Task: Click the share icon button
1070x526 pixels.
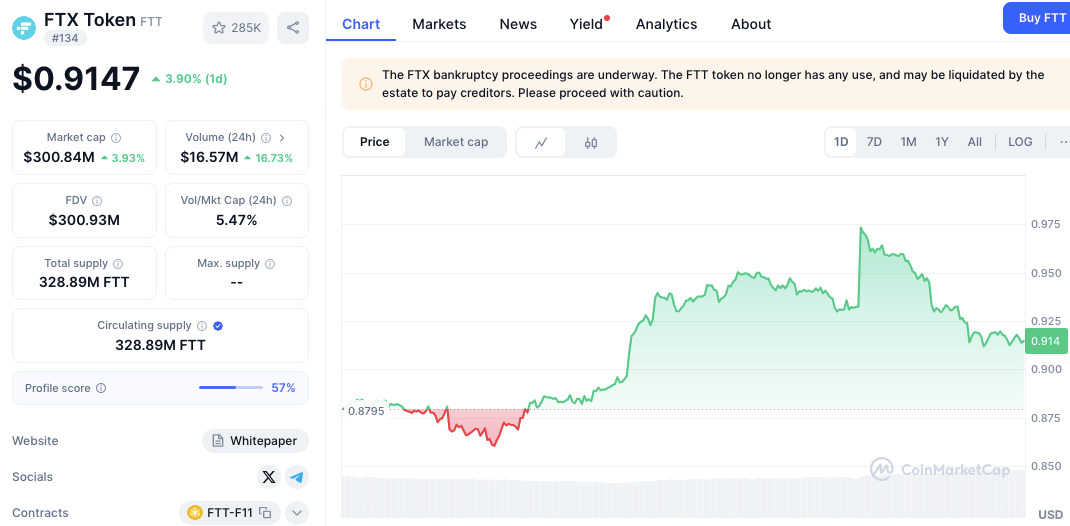Action: [293, 28]
